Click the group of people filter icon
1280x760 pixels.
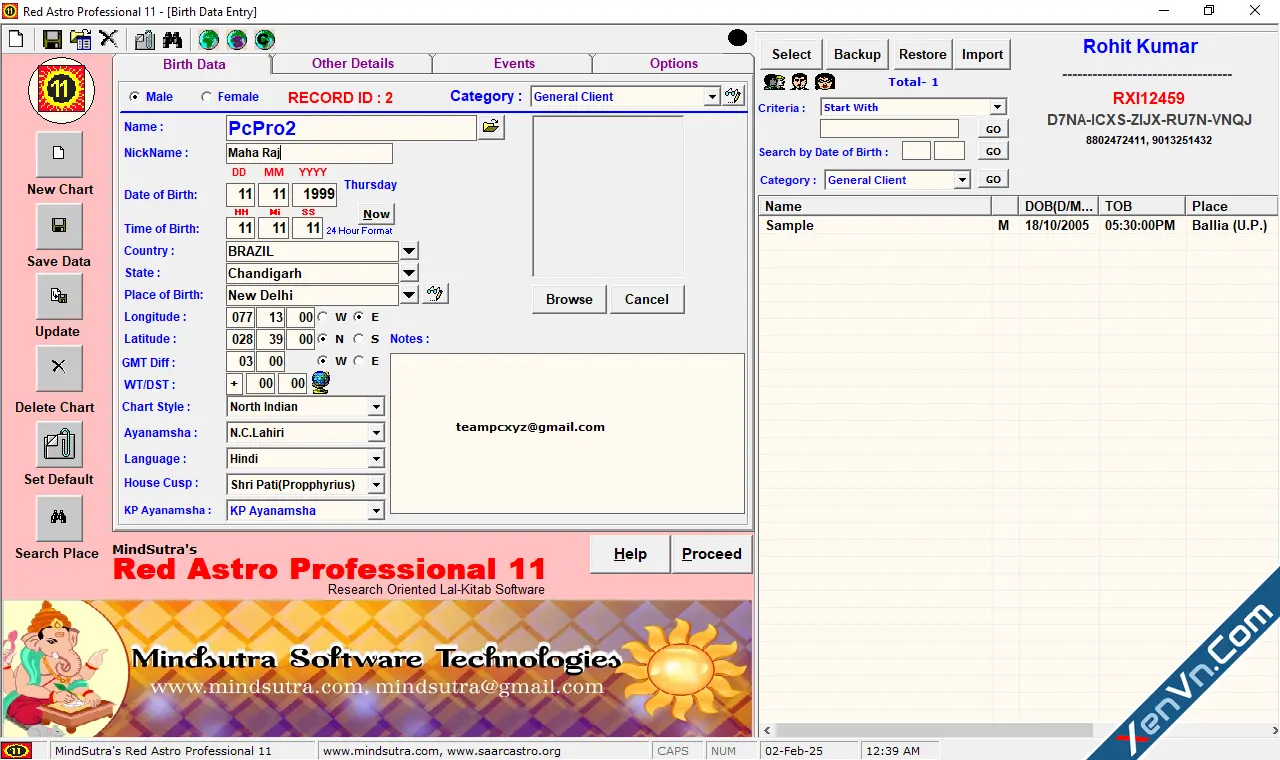point(774,82)
